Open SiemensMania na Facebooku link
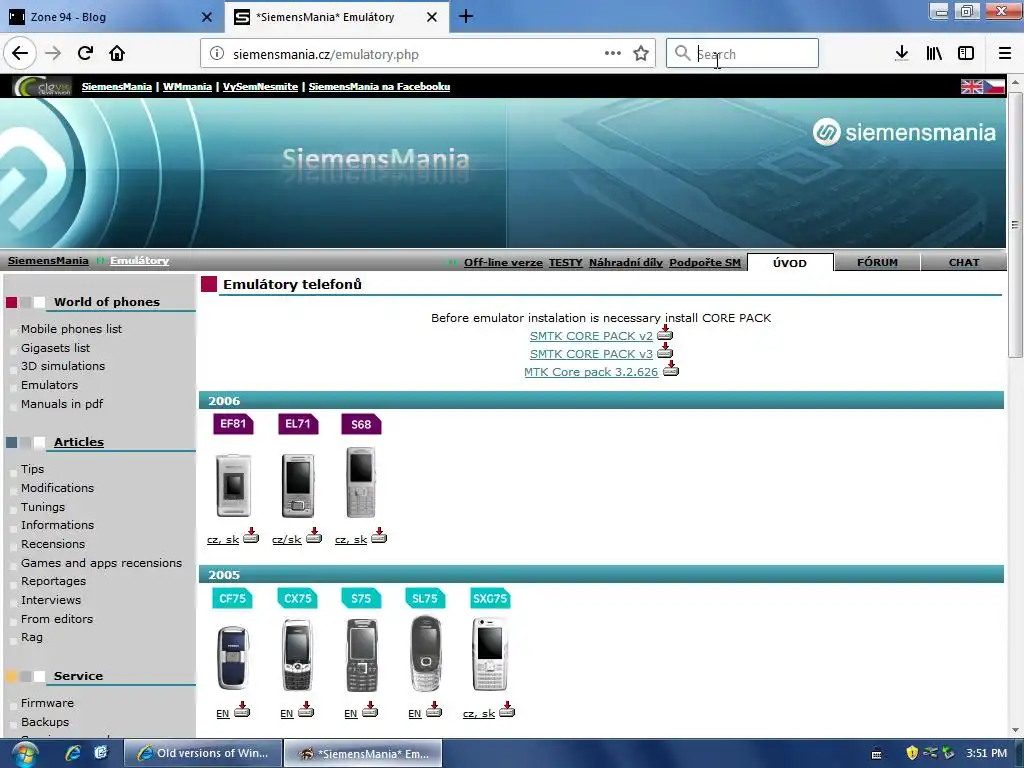1024x768 pixels. click(379, 86)
